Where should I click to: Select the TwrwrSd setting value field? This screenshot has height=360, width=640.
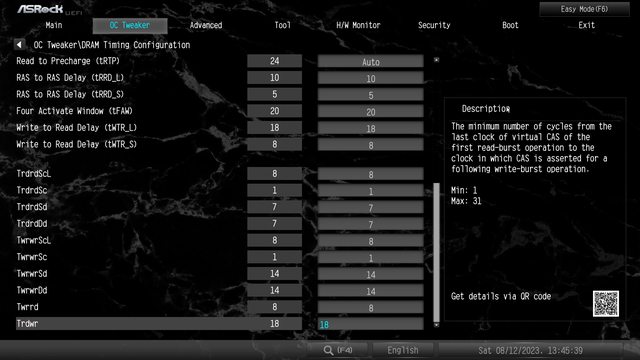pos(371,274)
